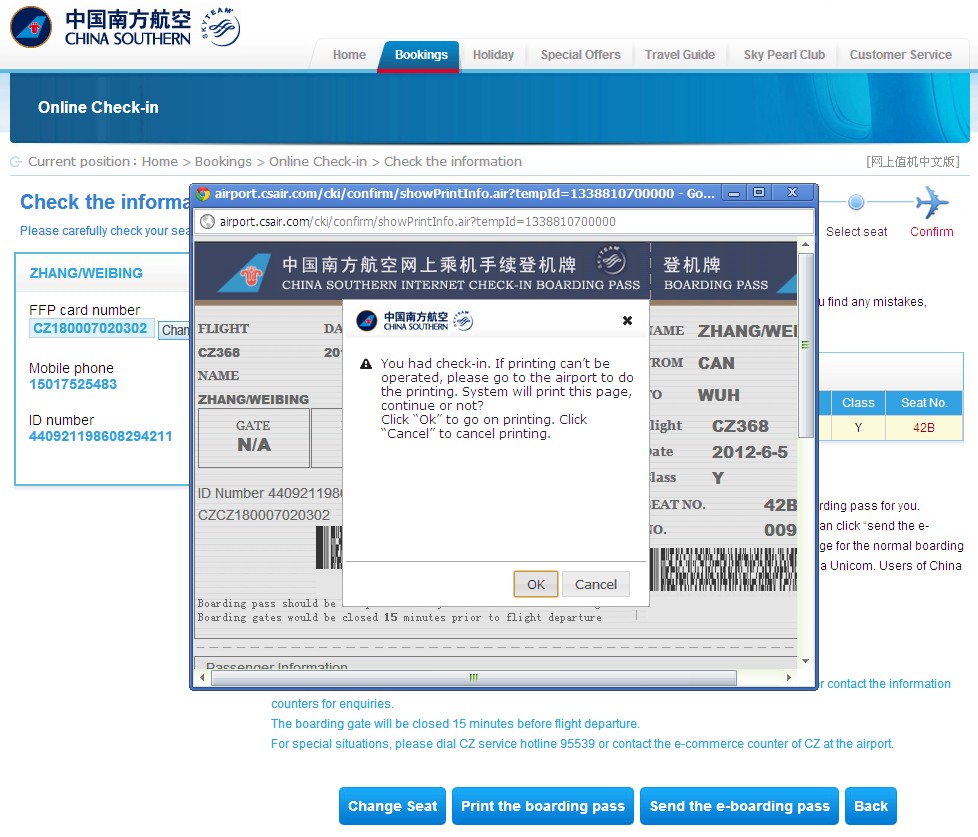
Task: Close the check-in dialog with the X icon
Action: coord(627,321)
